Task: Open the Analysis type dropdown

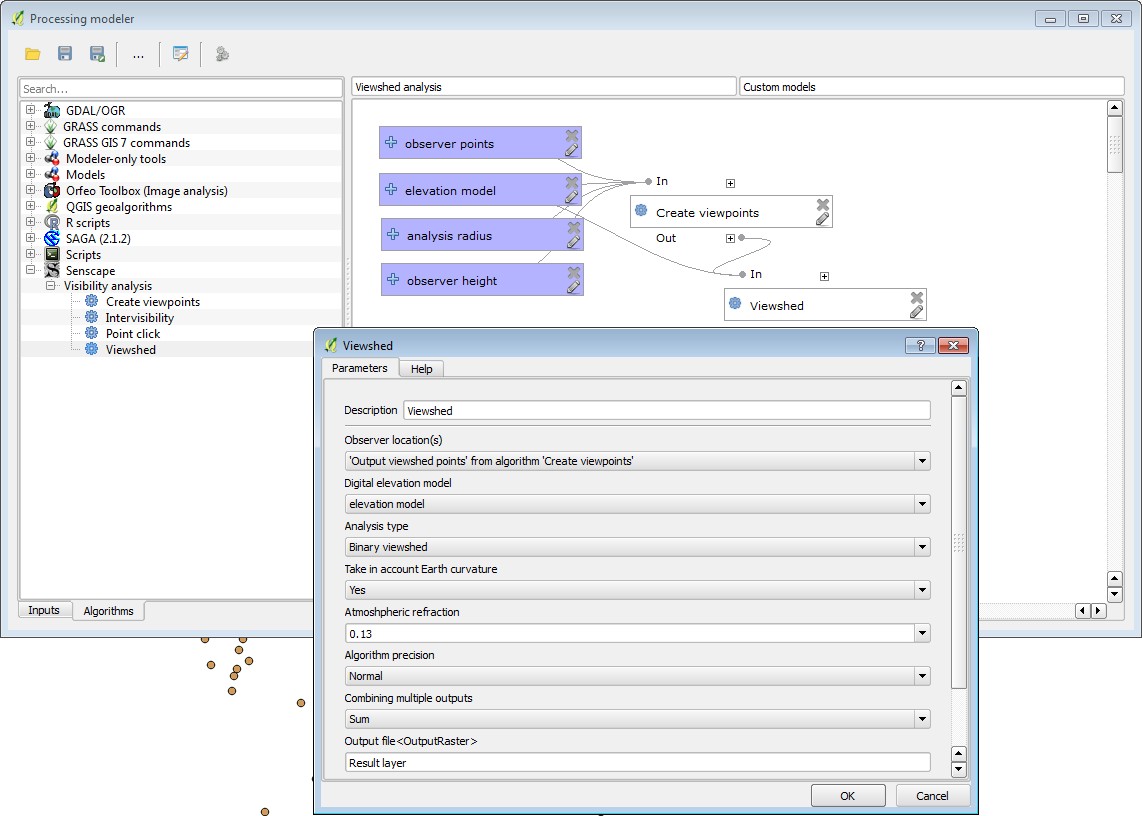Action: tap(923, 547)
